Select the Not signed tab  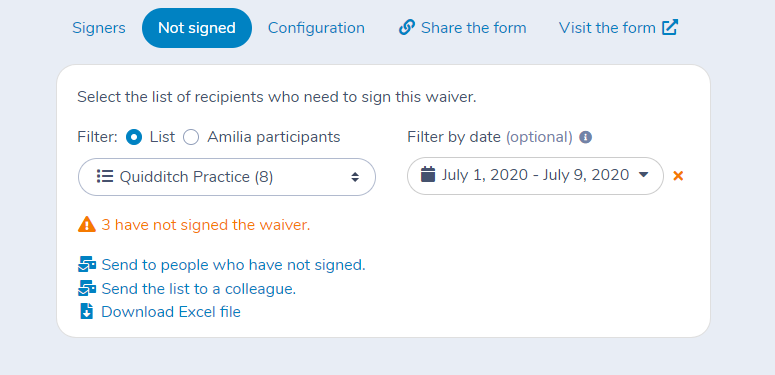[x=197, y=28]
